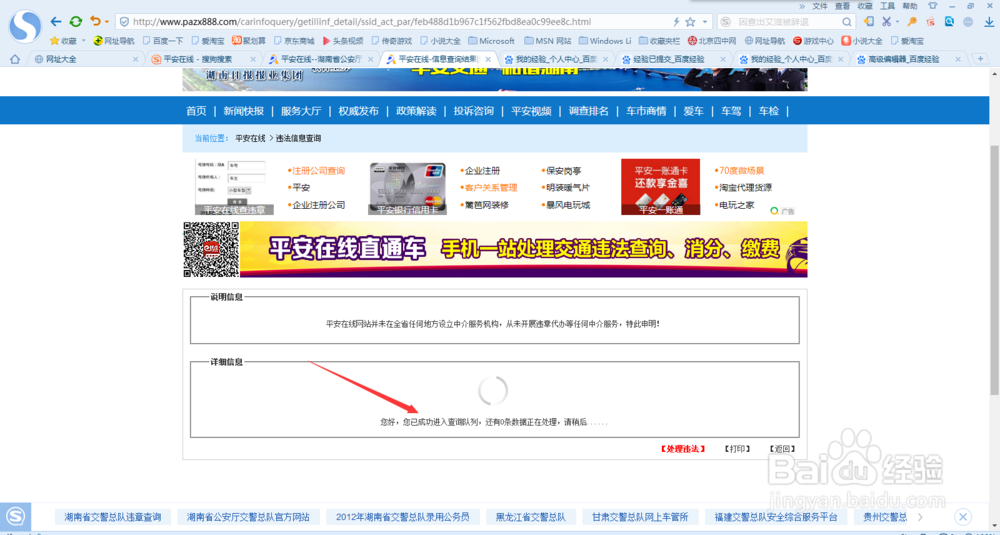Click the pazx888.com address bar URL
1000x535 pixels.
coord(362,22)
